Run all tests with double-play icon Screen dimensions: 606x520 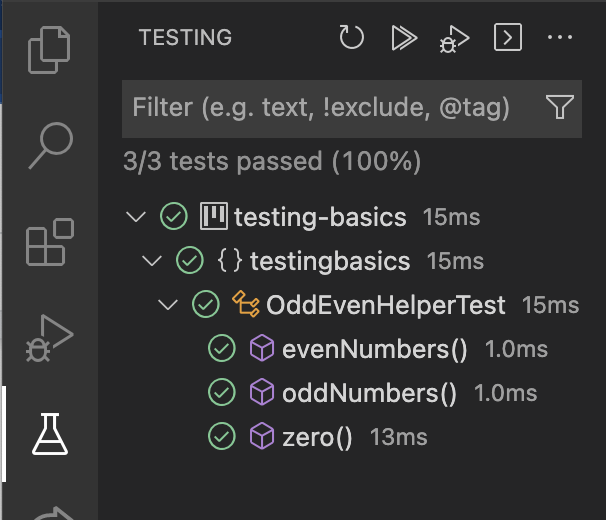coord(404,38)
